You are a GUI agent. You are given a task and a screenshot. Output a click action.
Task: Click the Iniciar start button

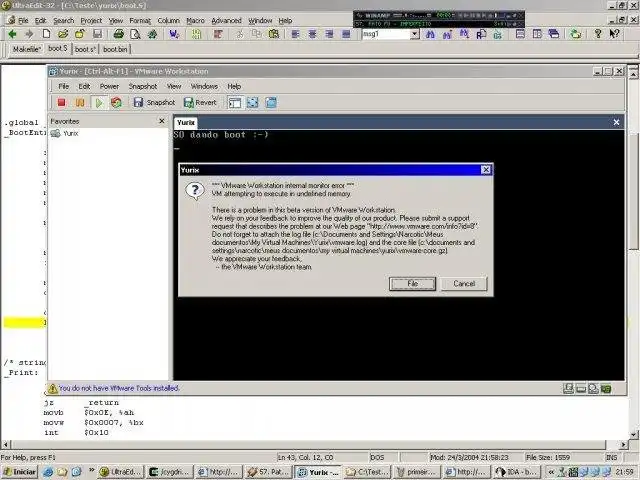click(19, 472)
